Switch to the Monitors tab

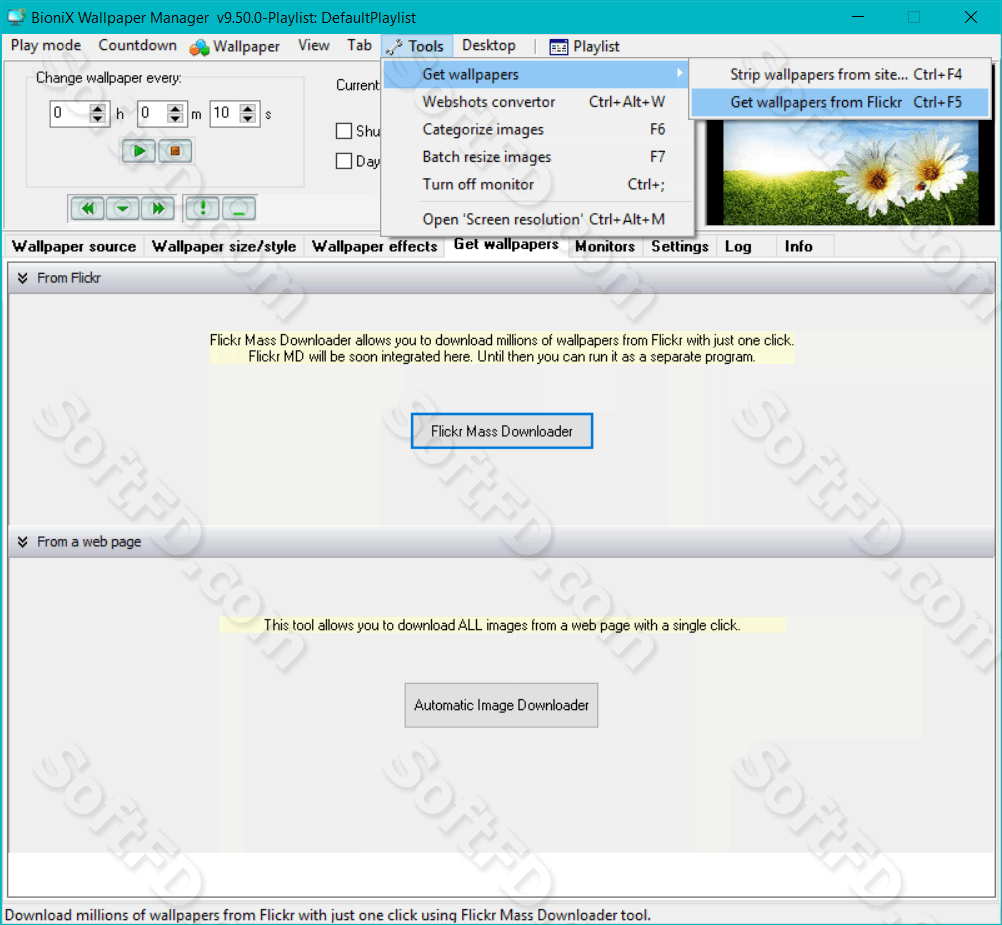[605, 247]
